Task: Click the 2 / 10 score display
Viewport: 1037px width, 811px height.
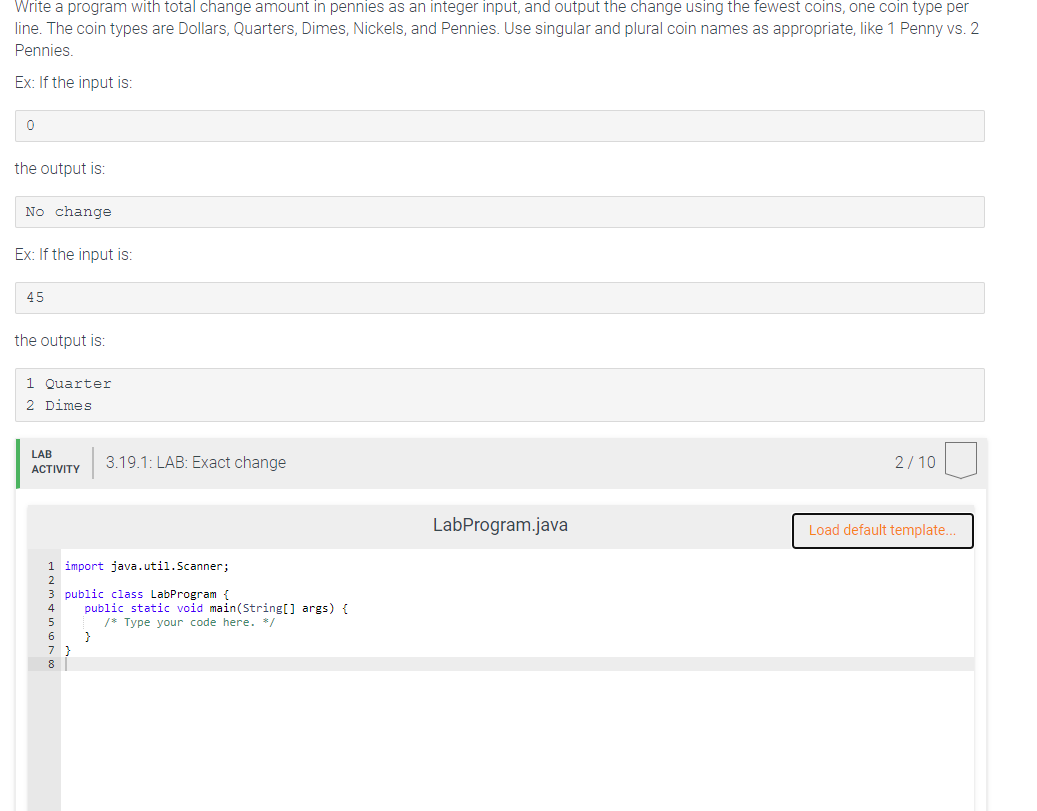Action: point(914,462)
